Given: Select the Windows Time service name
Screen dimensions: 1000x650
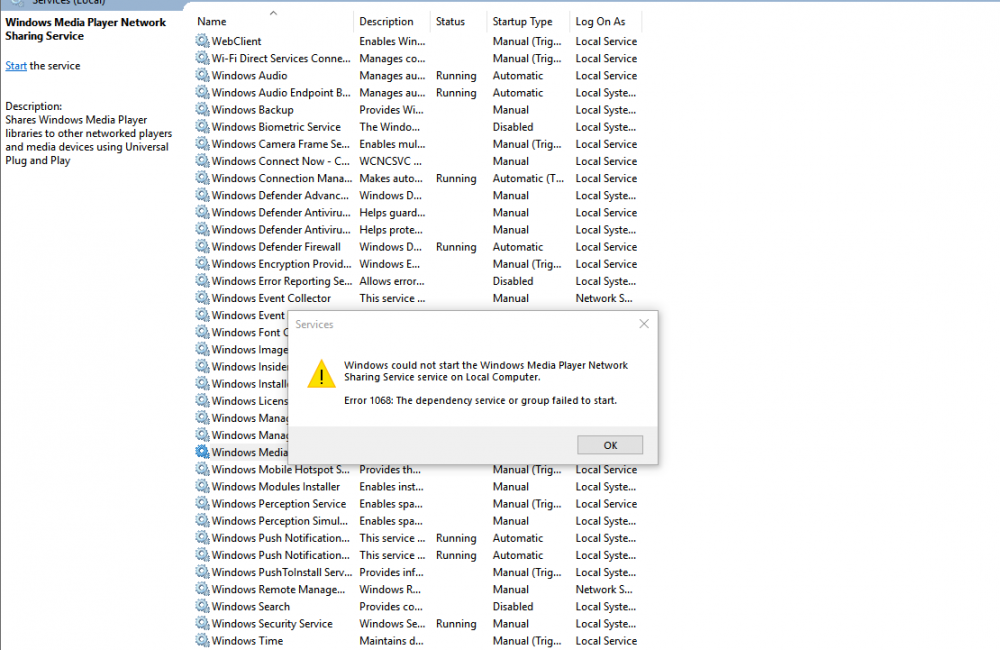Looking at the screenshot, I should (247, 641).
